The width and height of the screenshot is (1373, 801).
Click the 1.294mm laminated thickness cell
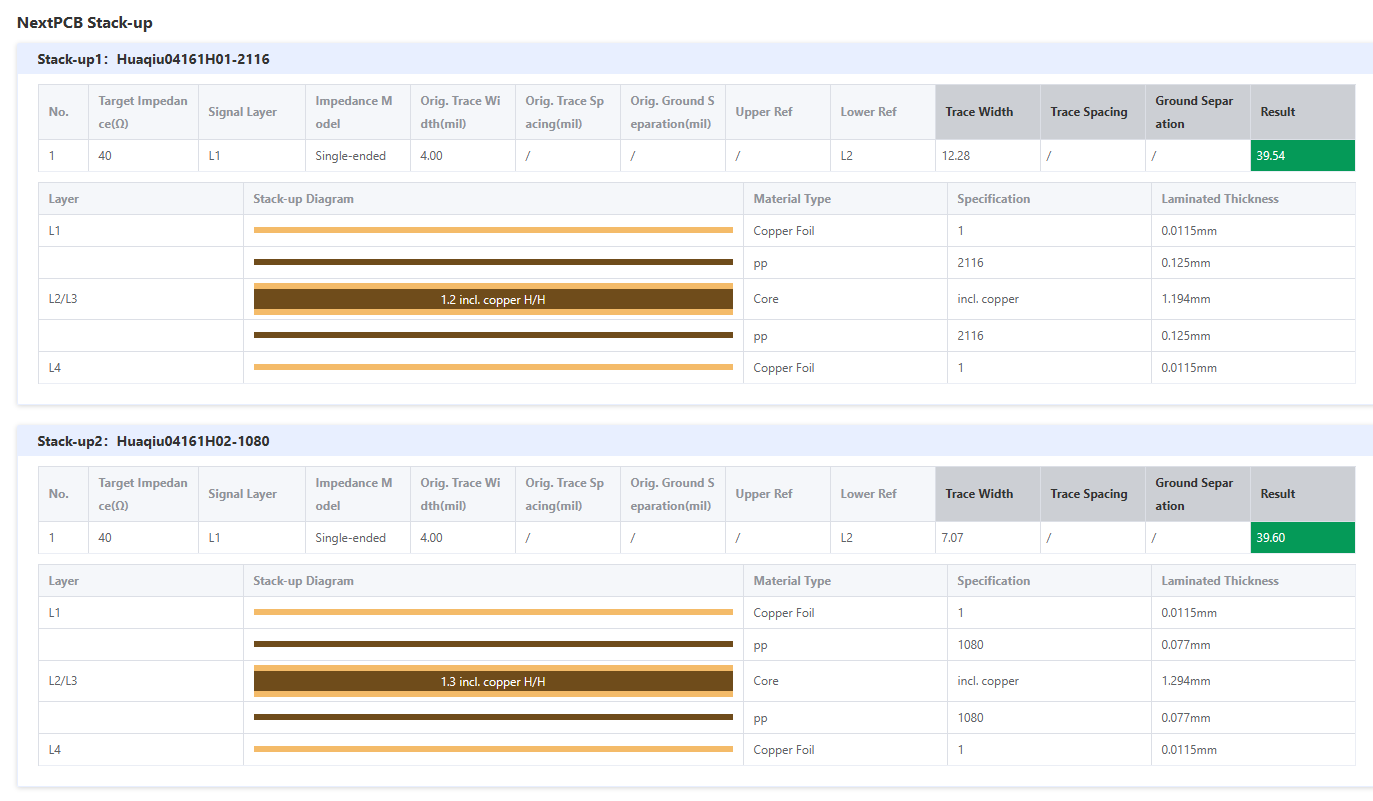coord(1186,681)
